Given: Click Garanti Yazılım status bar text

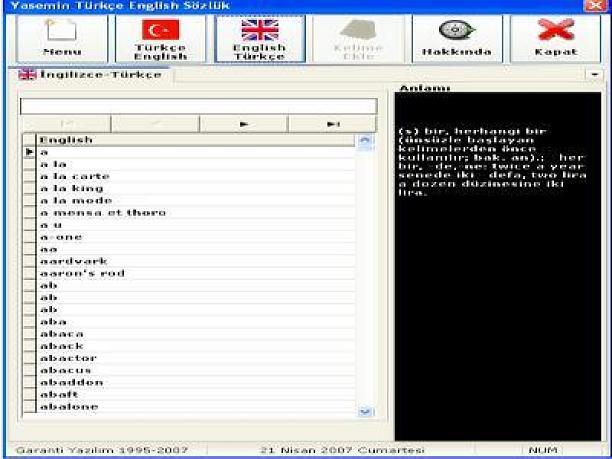Looking at the screenshot, I should tap(102, 450).
